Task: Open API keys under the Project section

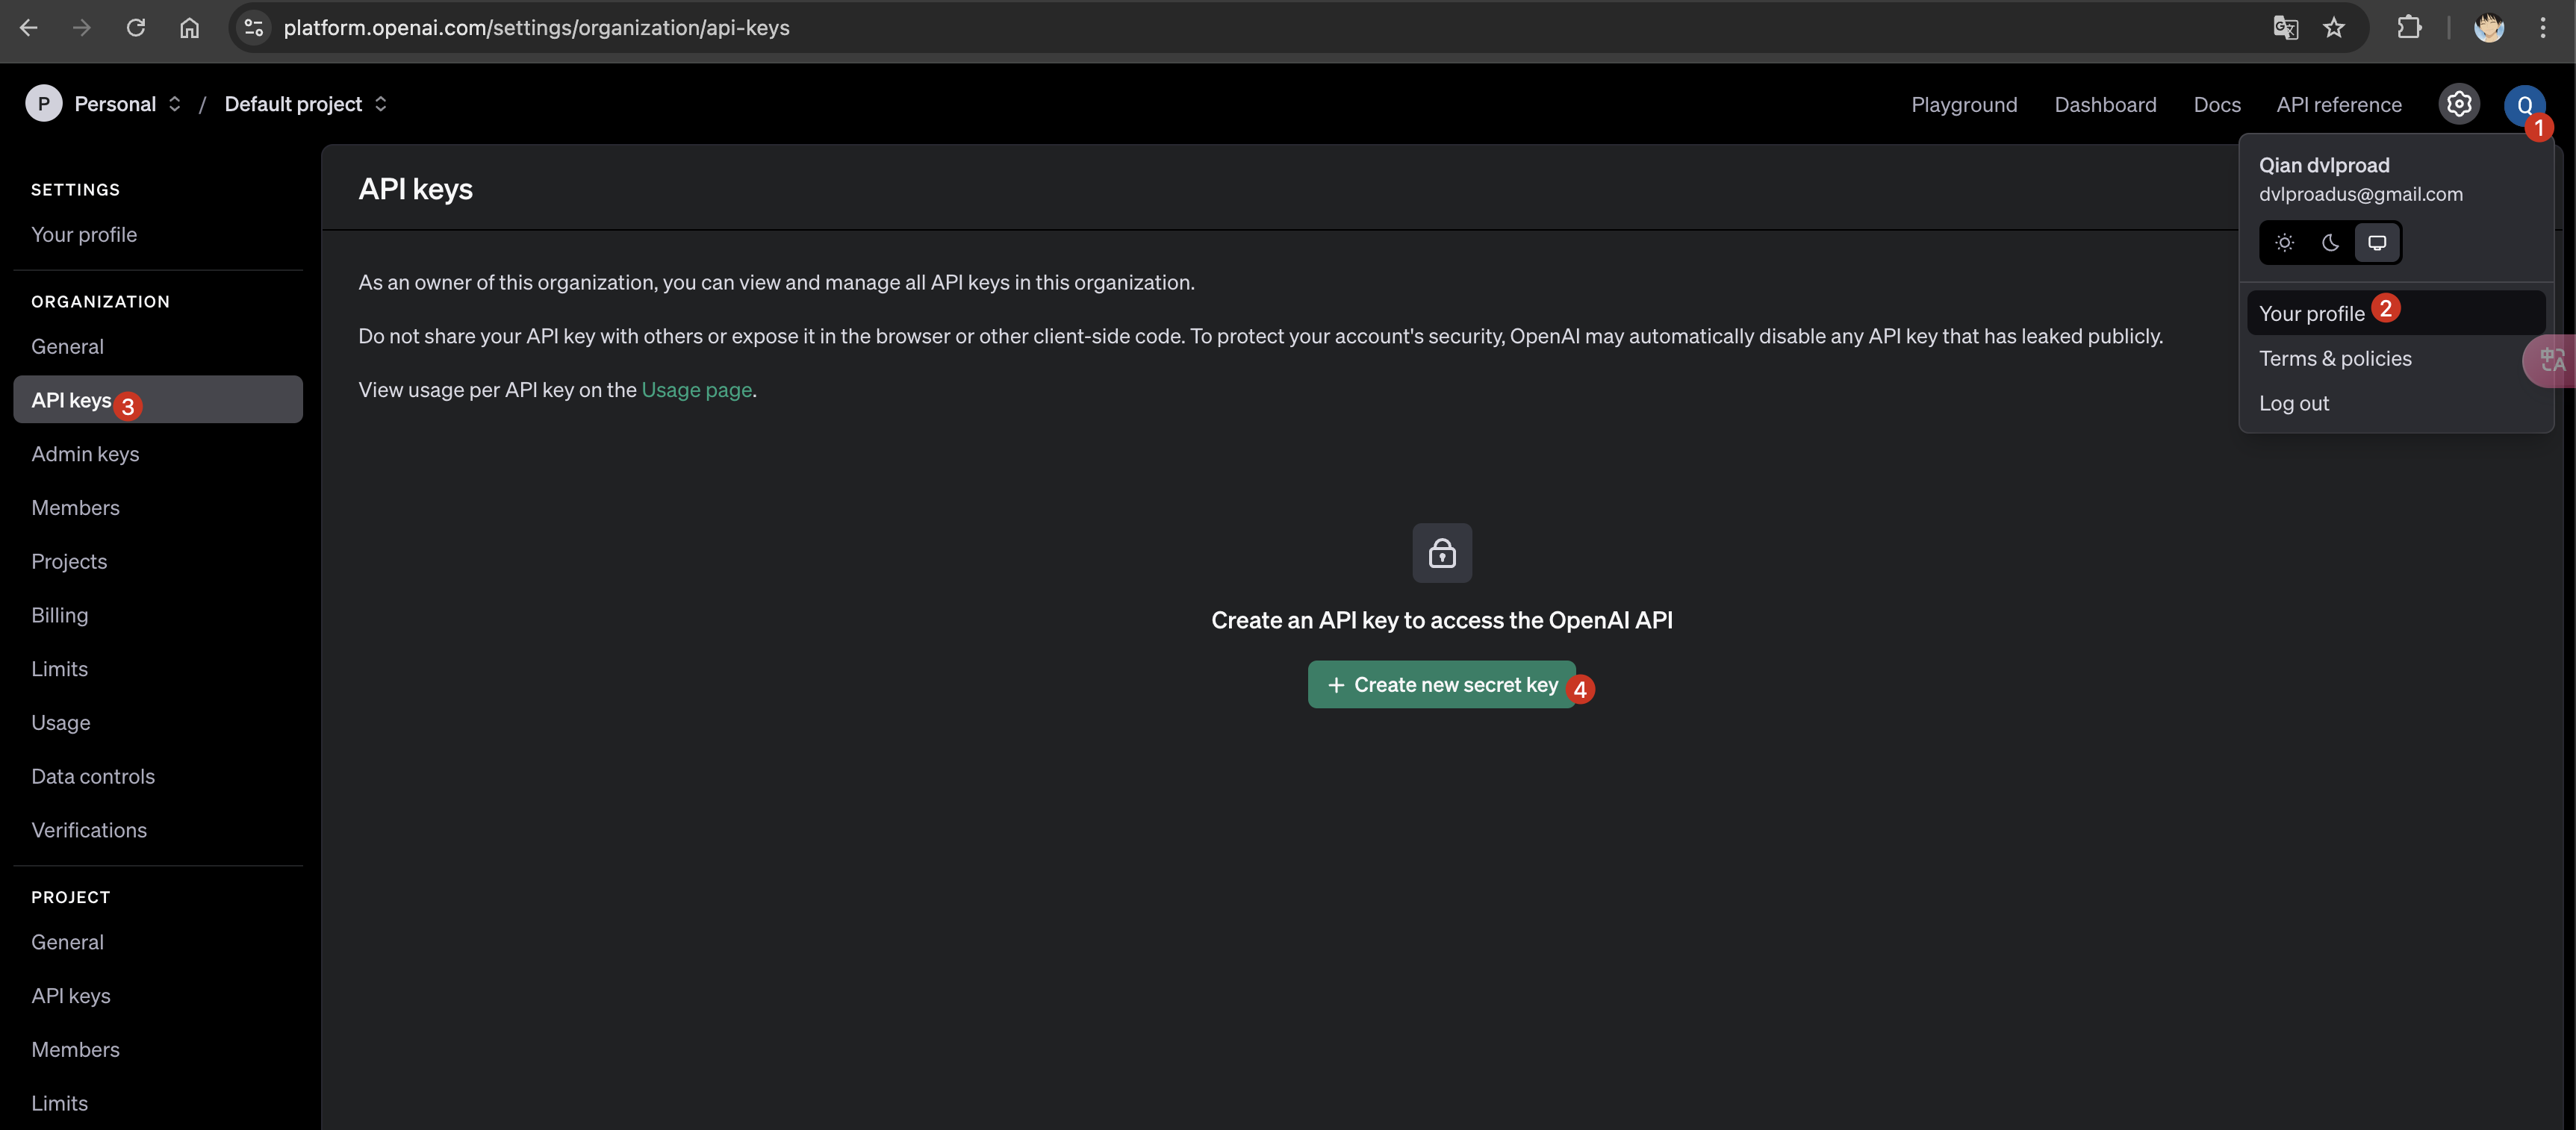Action: coord(158,996)
